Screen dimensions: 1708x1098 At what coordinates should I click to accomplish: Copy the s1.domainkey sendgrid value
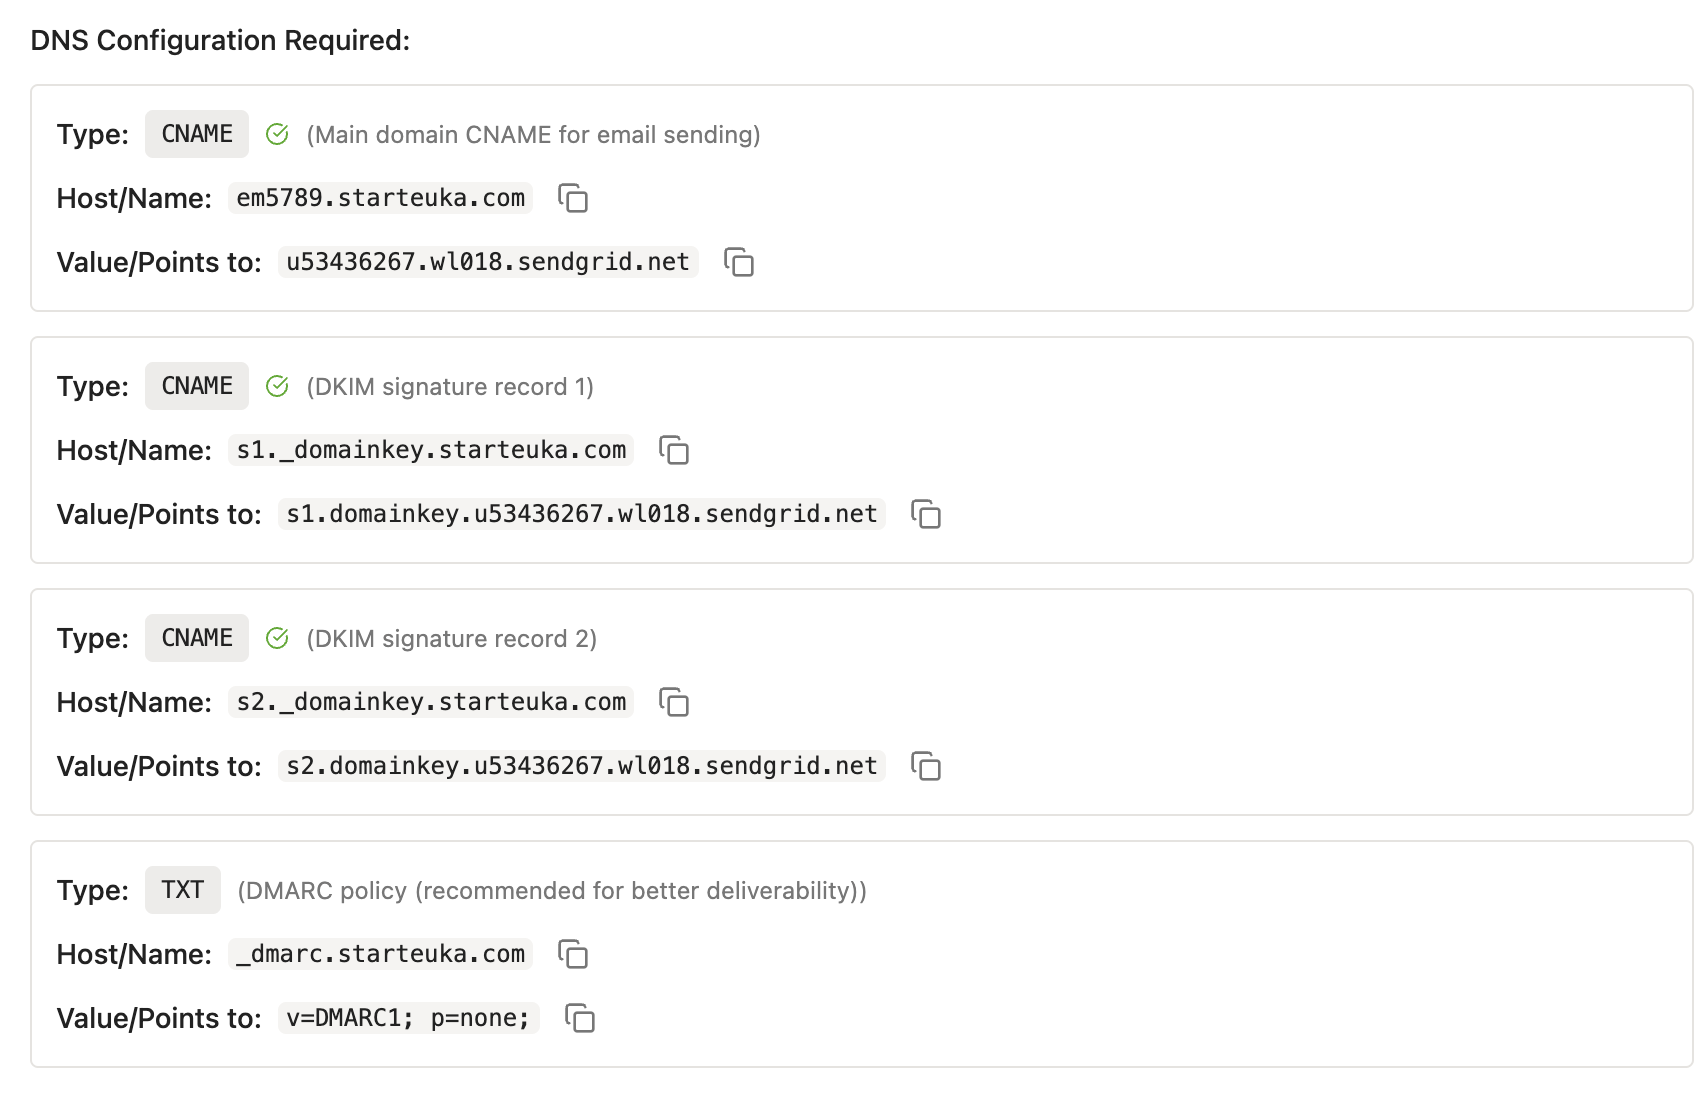click(926, 514)
